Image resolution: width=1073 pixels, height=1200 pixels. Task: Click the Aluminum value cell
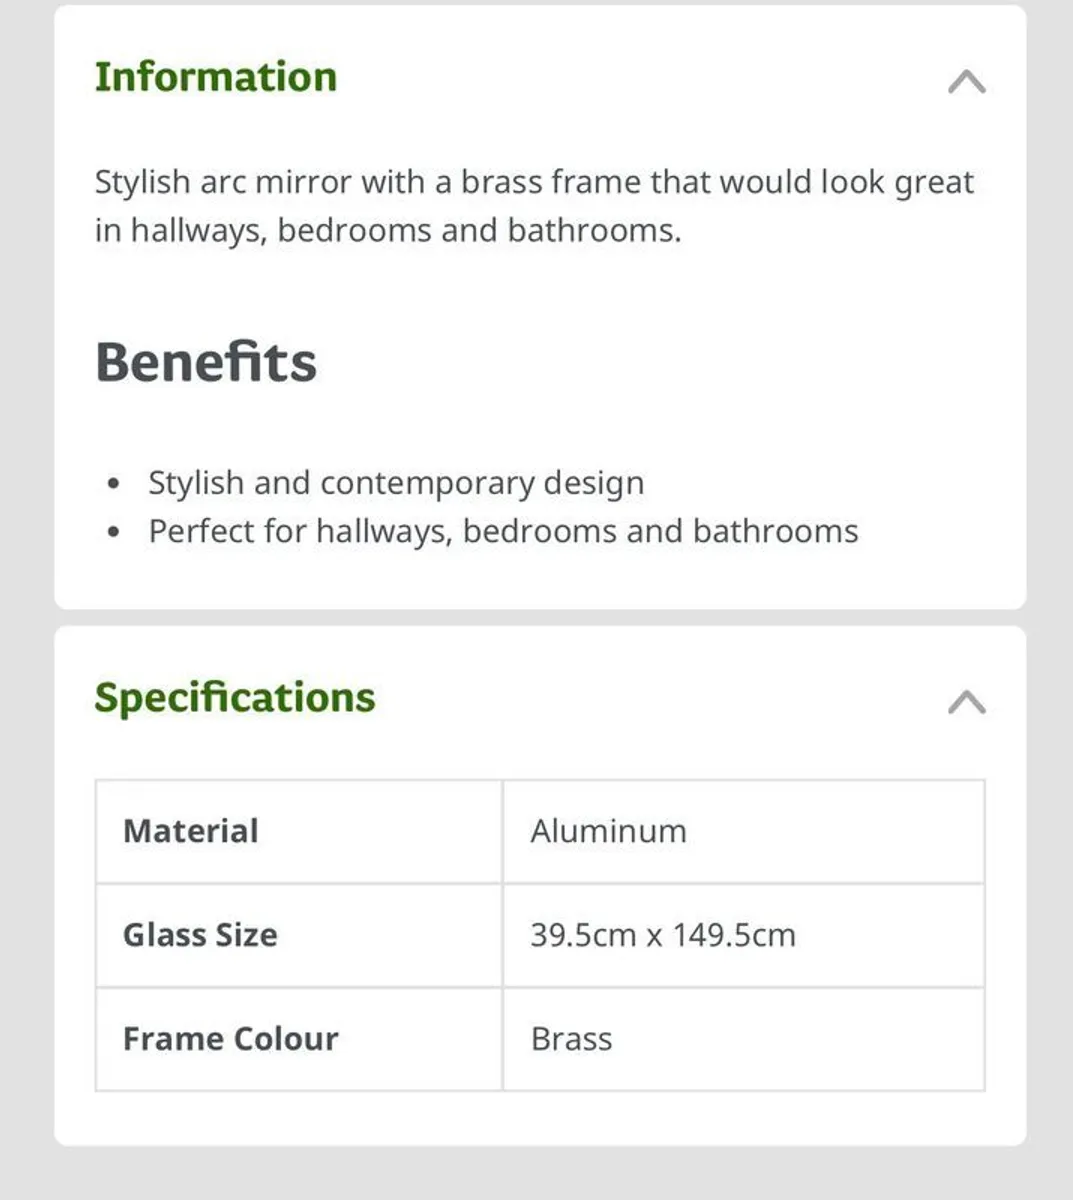tap(743, 831)
